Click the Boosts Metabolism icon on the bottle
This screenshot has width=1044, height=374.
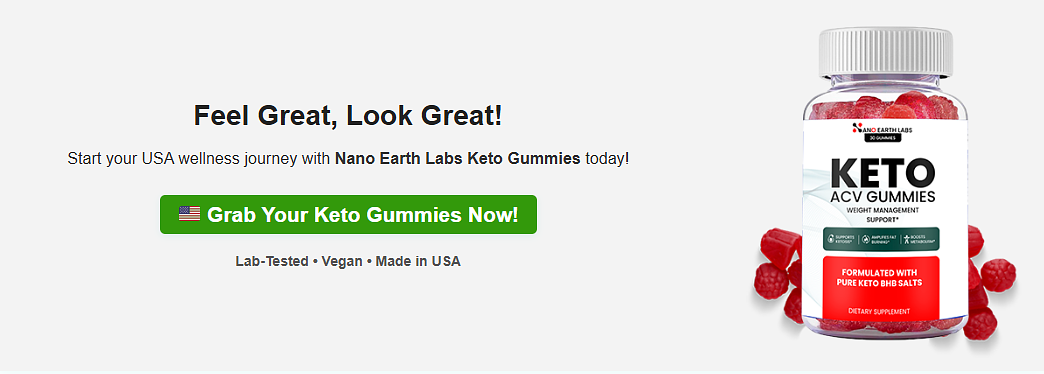[906, 239]
